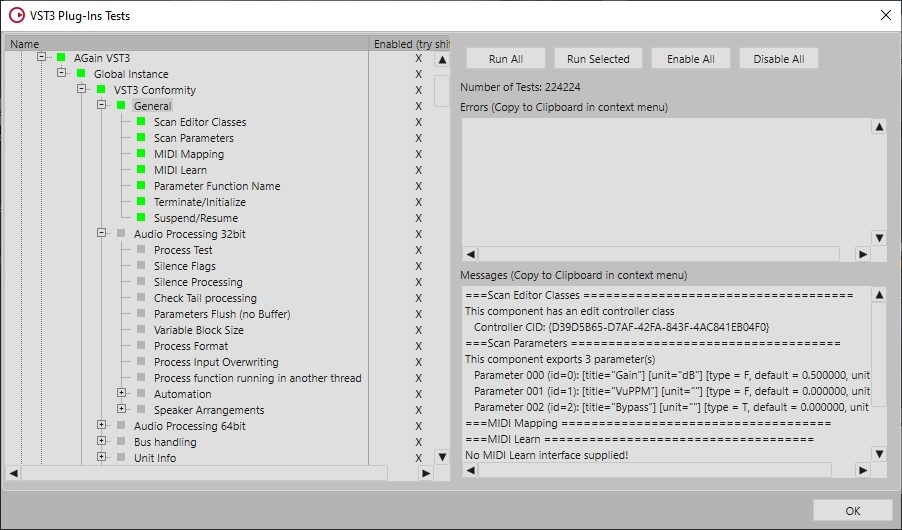Click the gray square beside Audio Processing 32bit

coord(121,233)
